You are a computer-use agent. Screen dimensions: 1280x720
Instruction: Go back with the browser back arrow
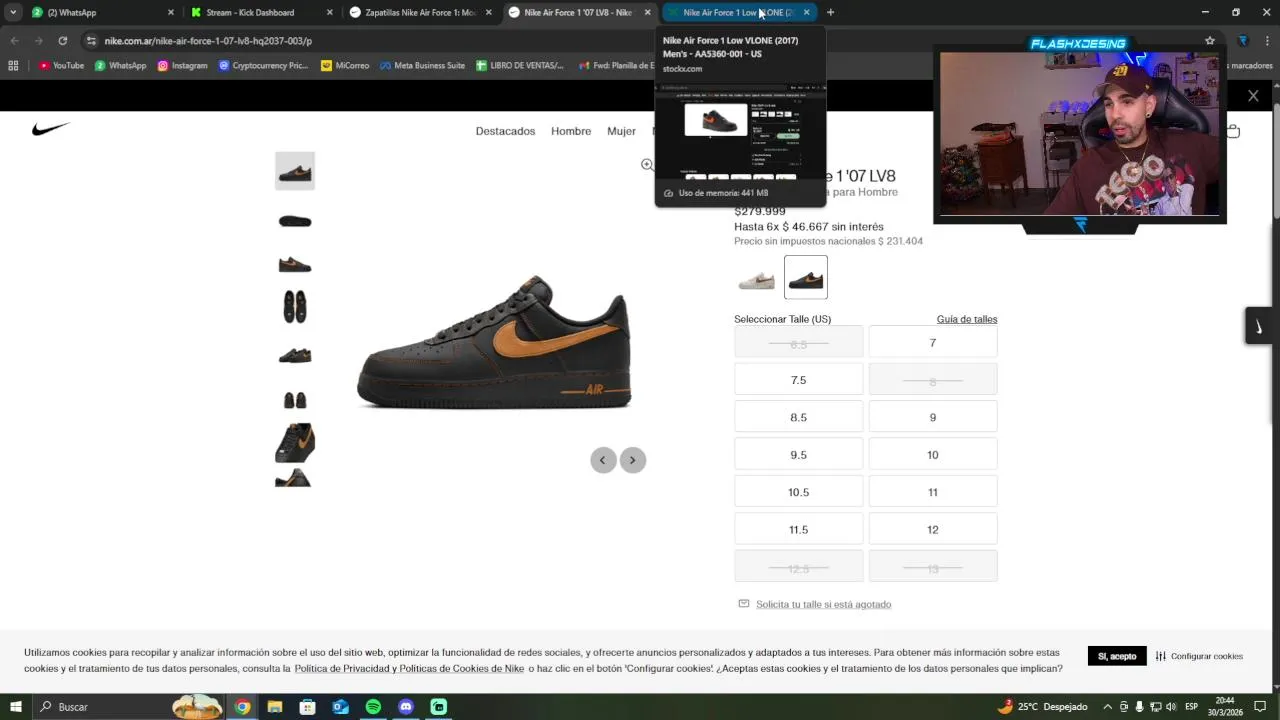point(14,41)
